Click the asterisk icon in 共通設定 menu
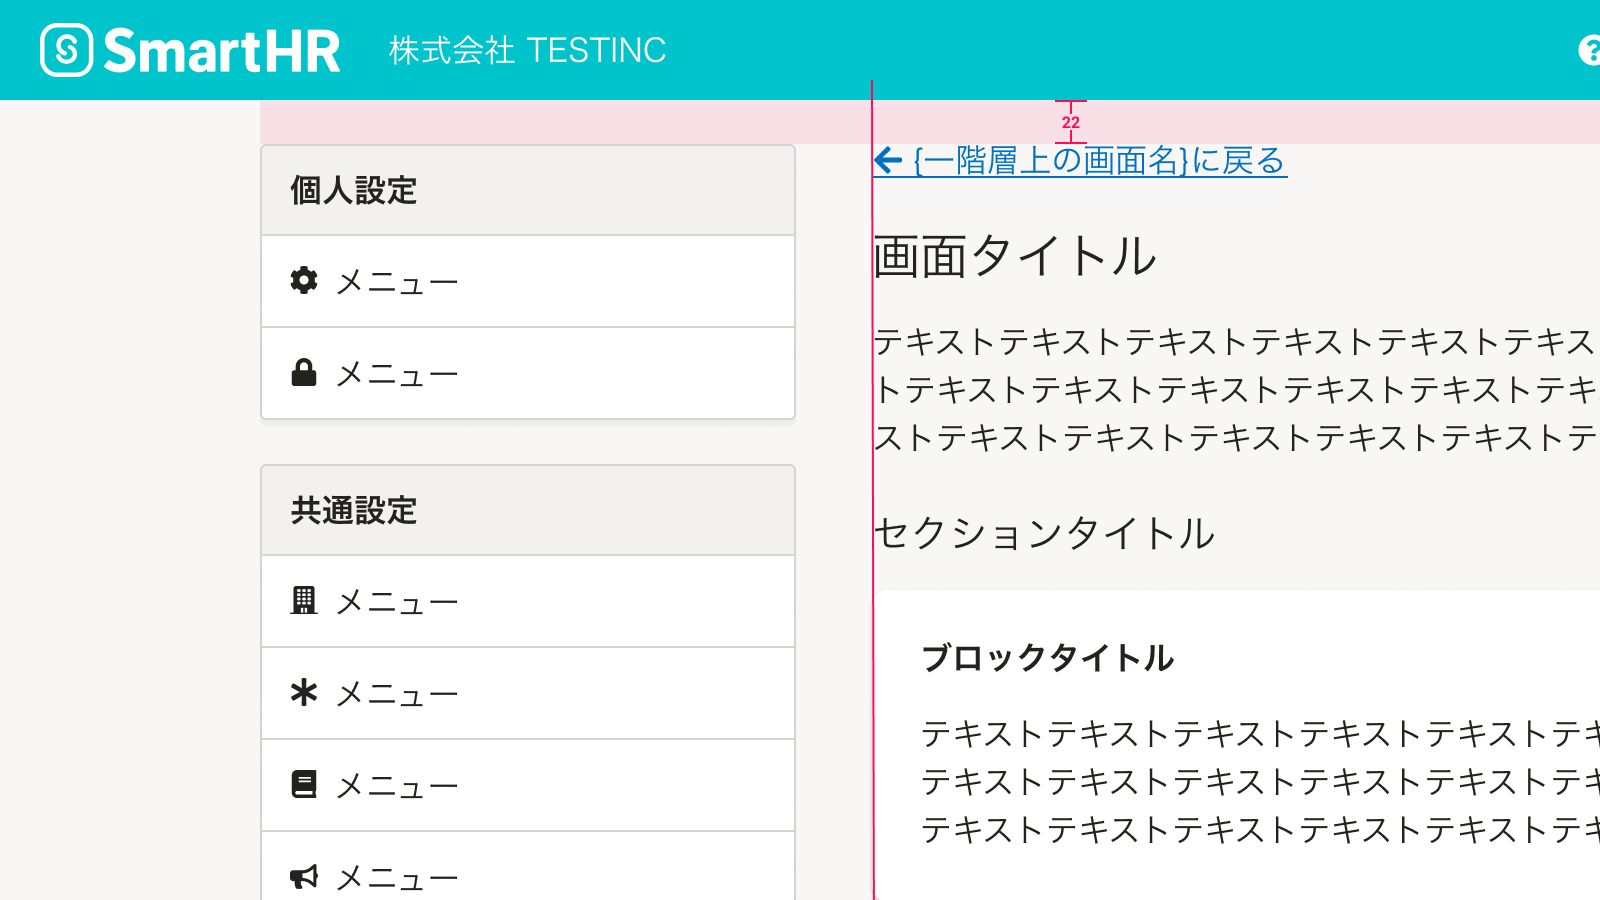The image size is (1600, 900). click(x=304, y=693)
